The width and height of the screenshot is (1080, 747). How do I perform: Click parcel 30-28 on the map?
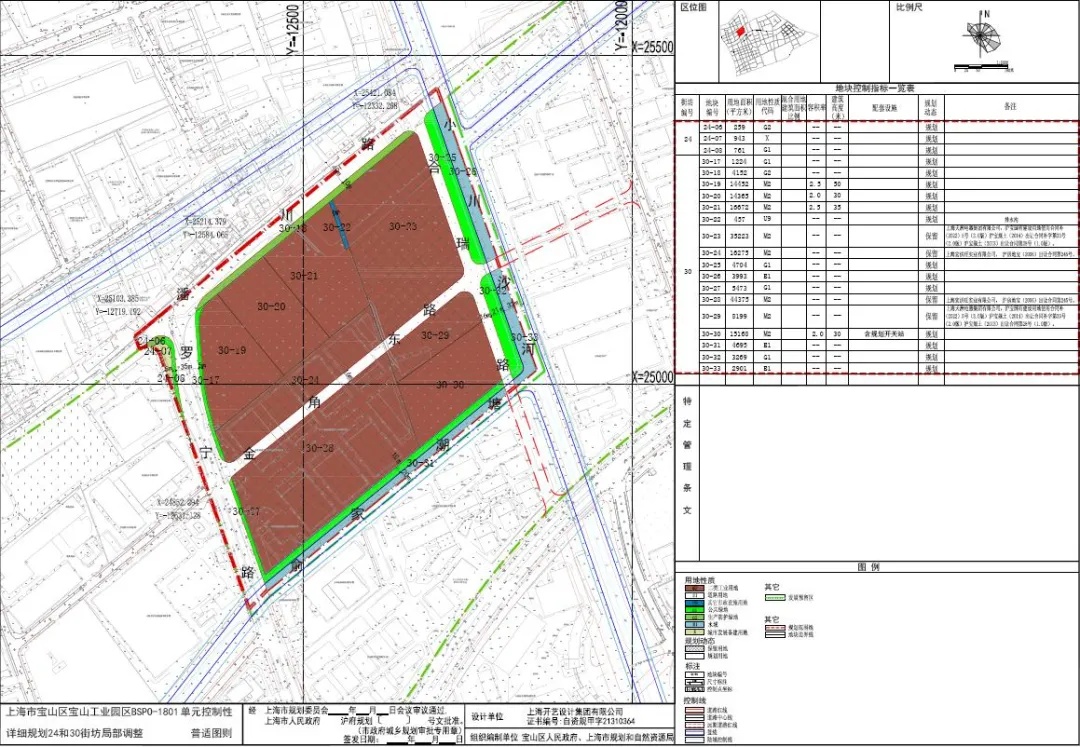coord(320,448)
